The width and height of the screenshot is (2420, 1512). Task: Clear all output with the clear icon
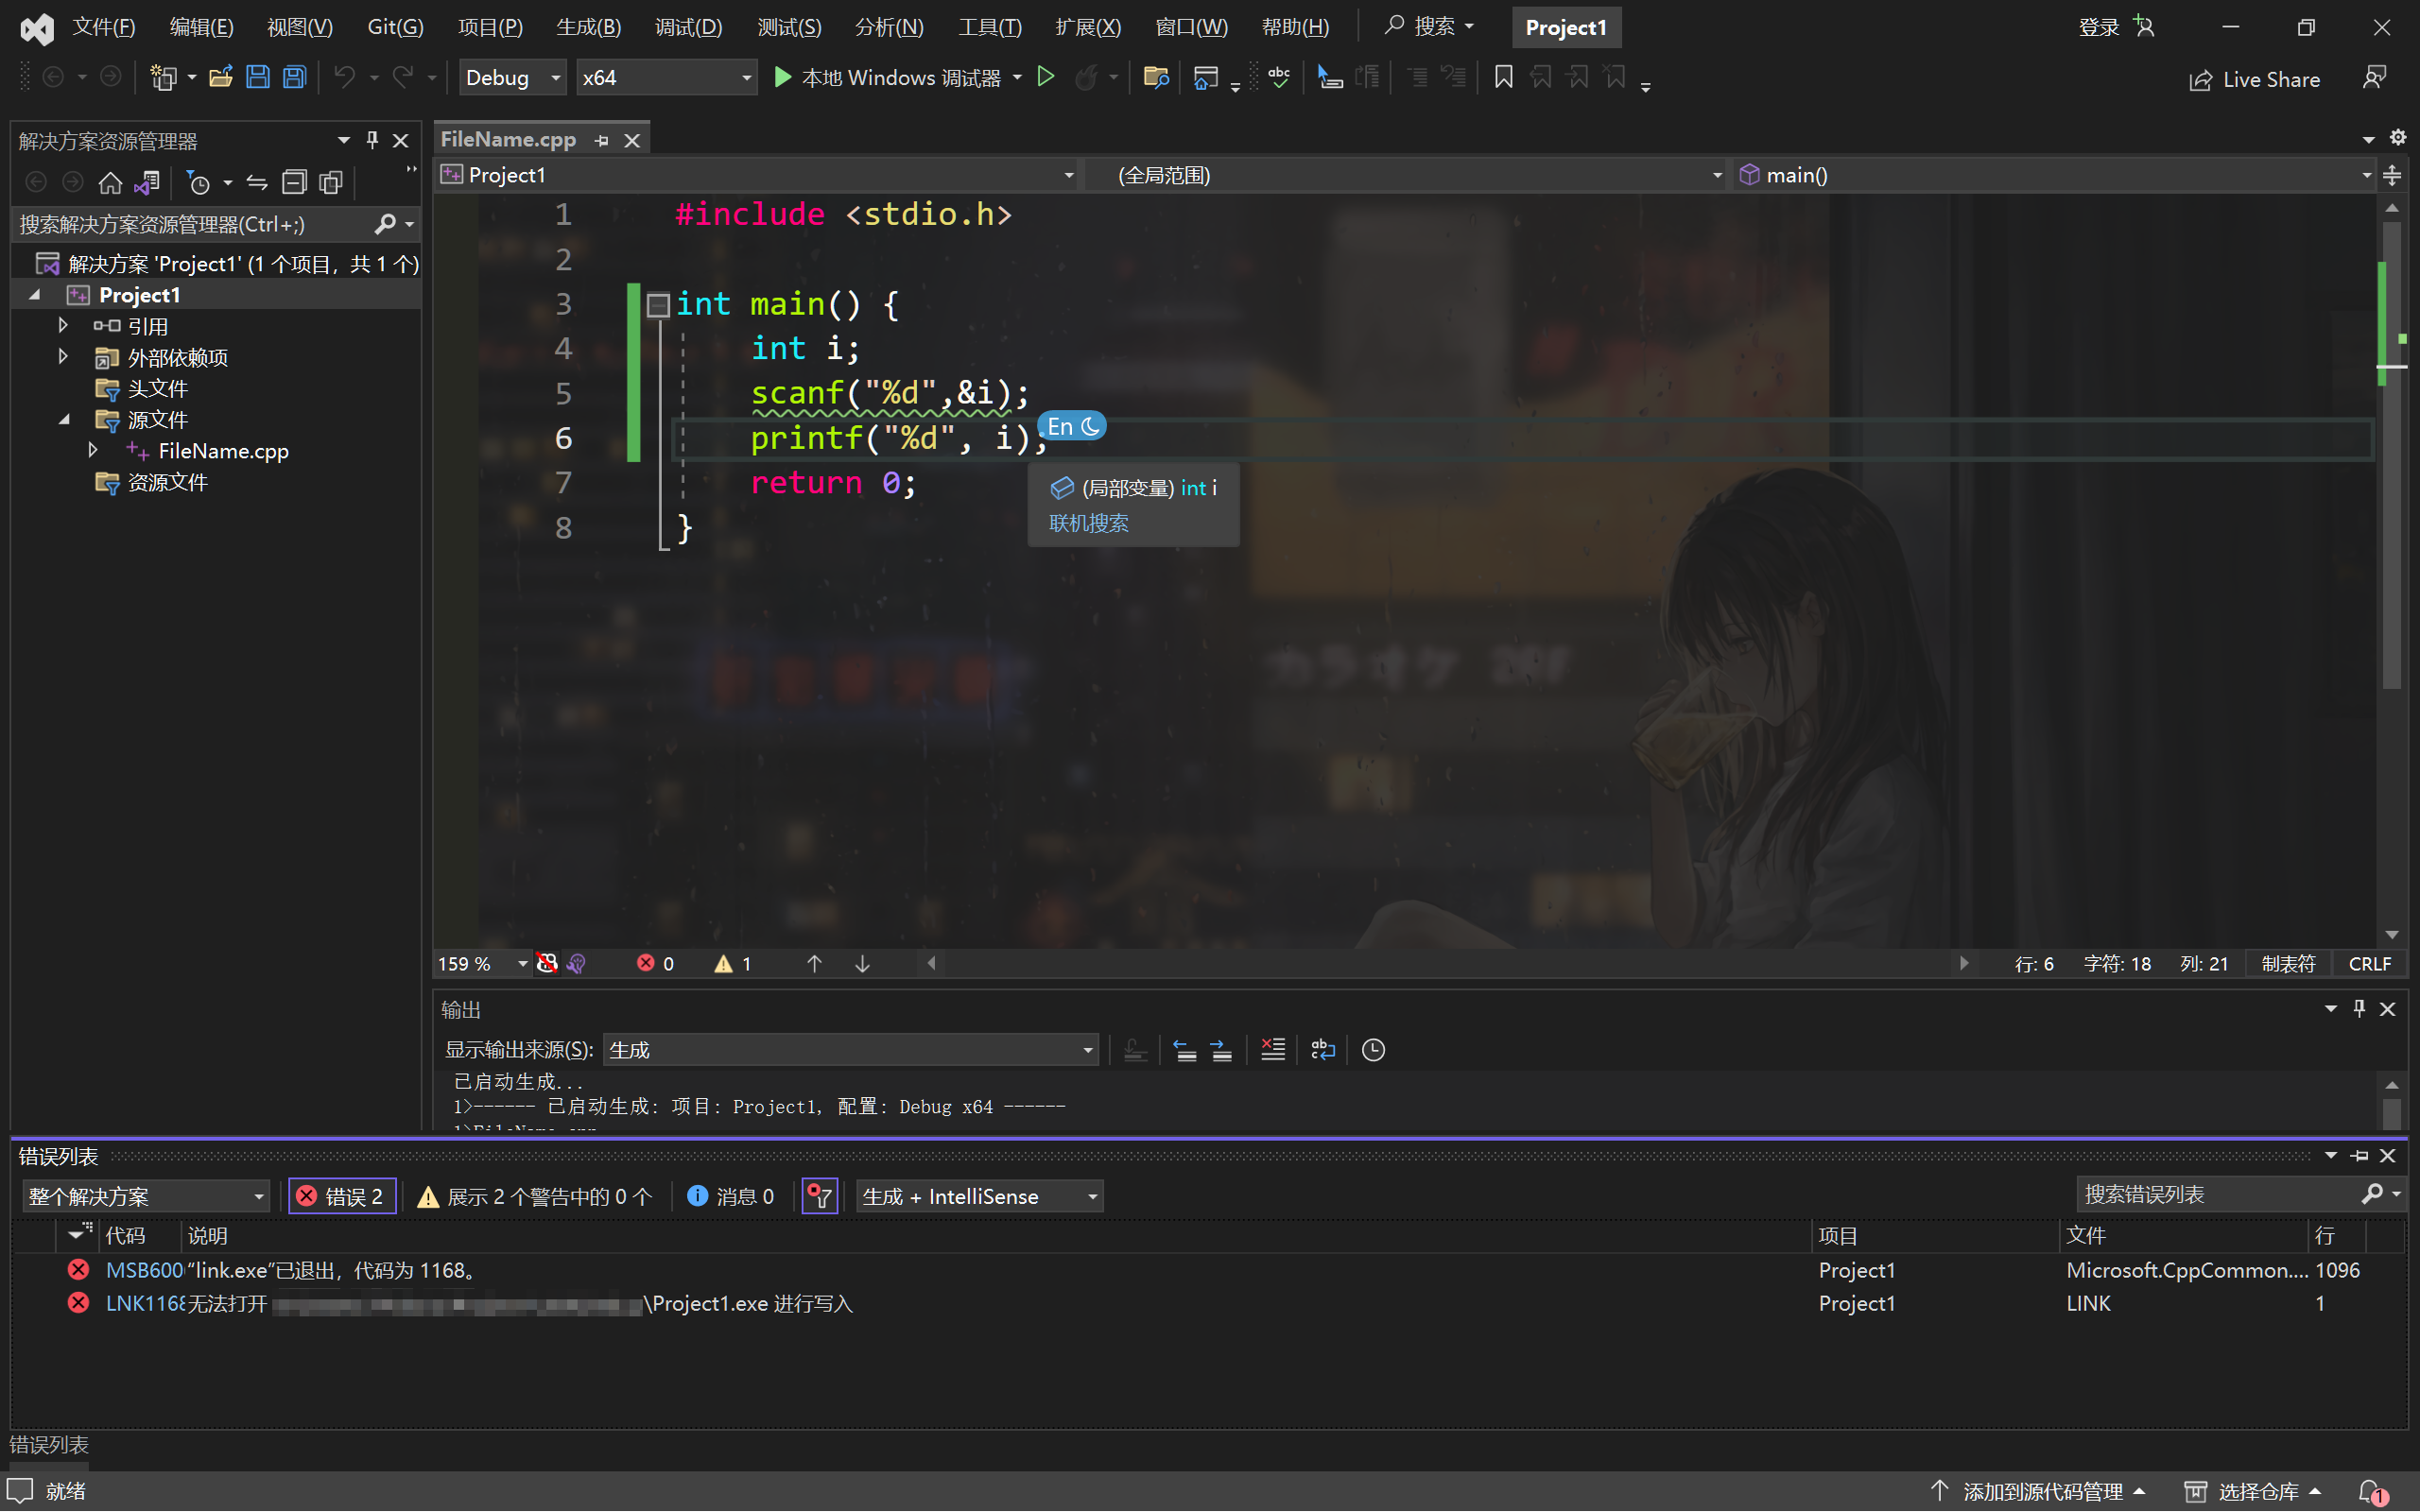(1272, 1049)
